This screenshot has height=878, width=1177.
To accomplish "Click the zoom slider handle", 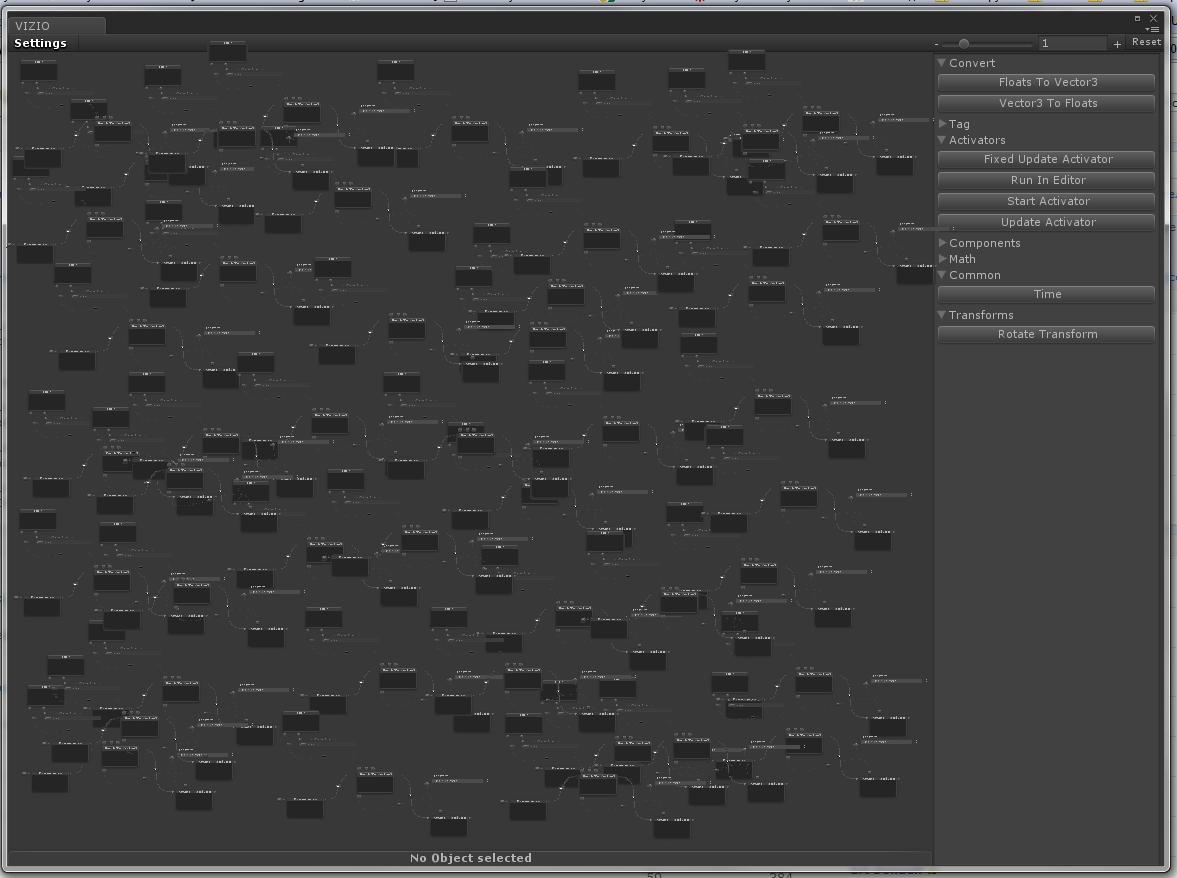I will click(x=964, y=44).
